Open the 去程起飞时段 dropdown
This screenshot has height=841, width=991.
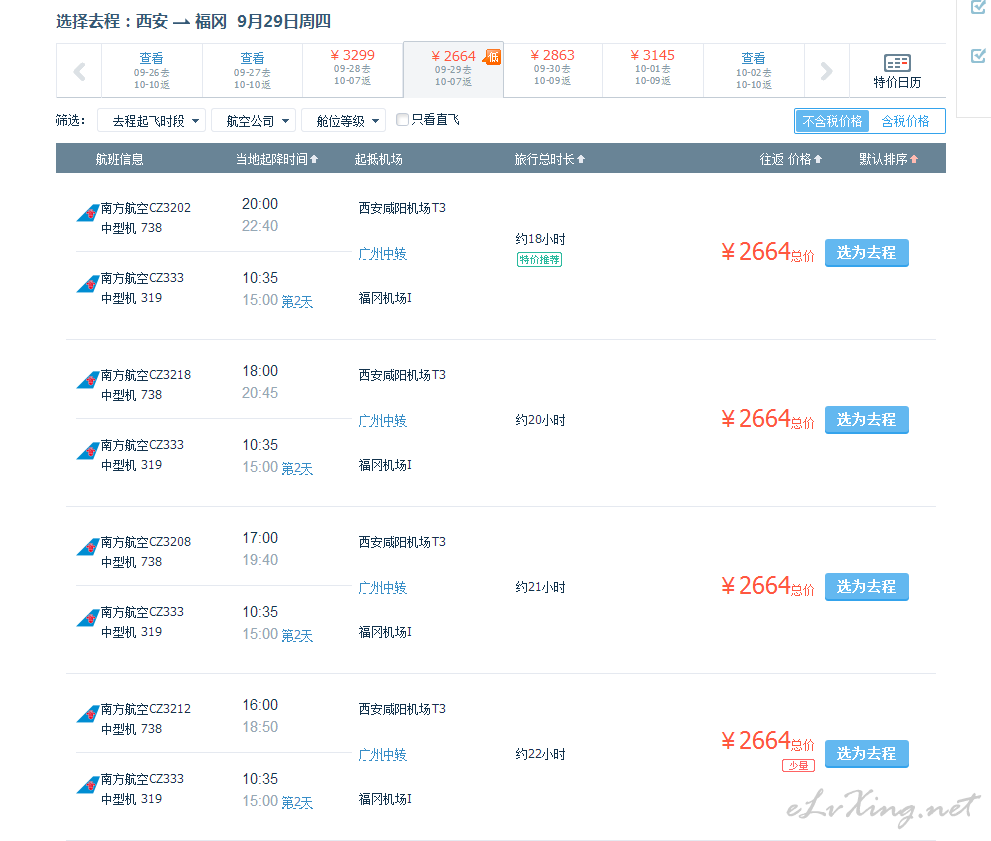click(152, 121)
